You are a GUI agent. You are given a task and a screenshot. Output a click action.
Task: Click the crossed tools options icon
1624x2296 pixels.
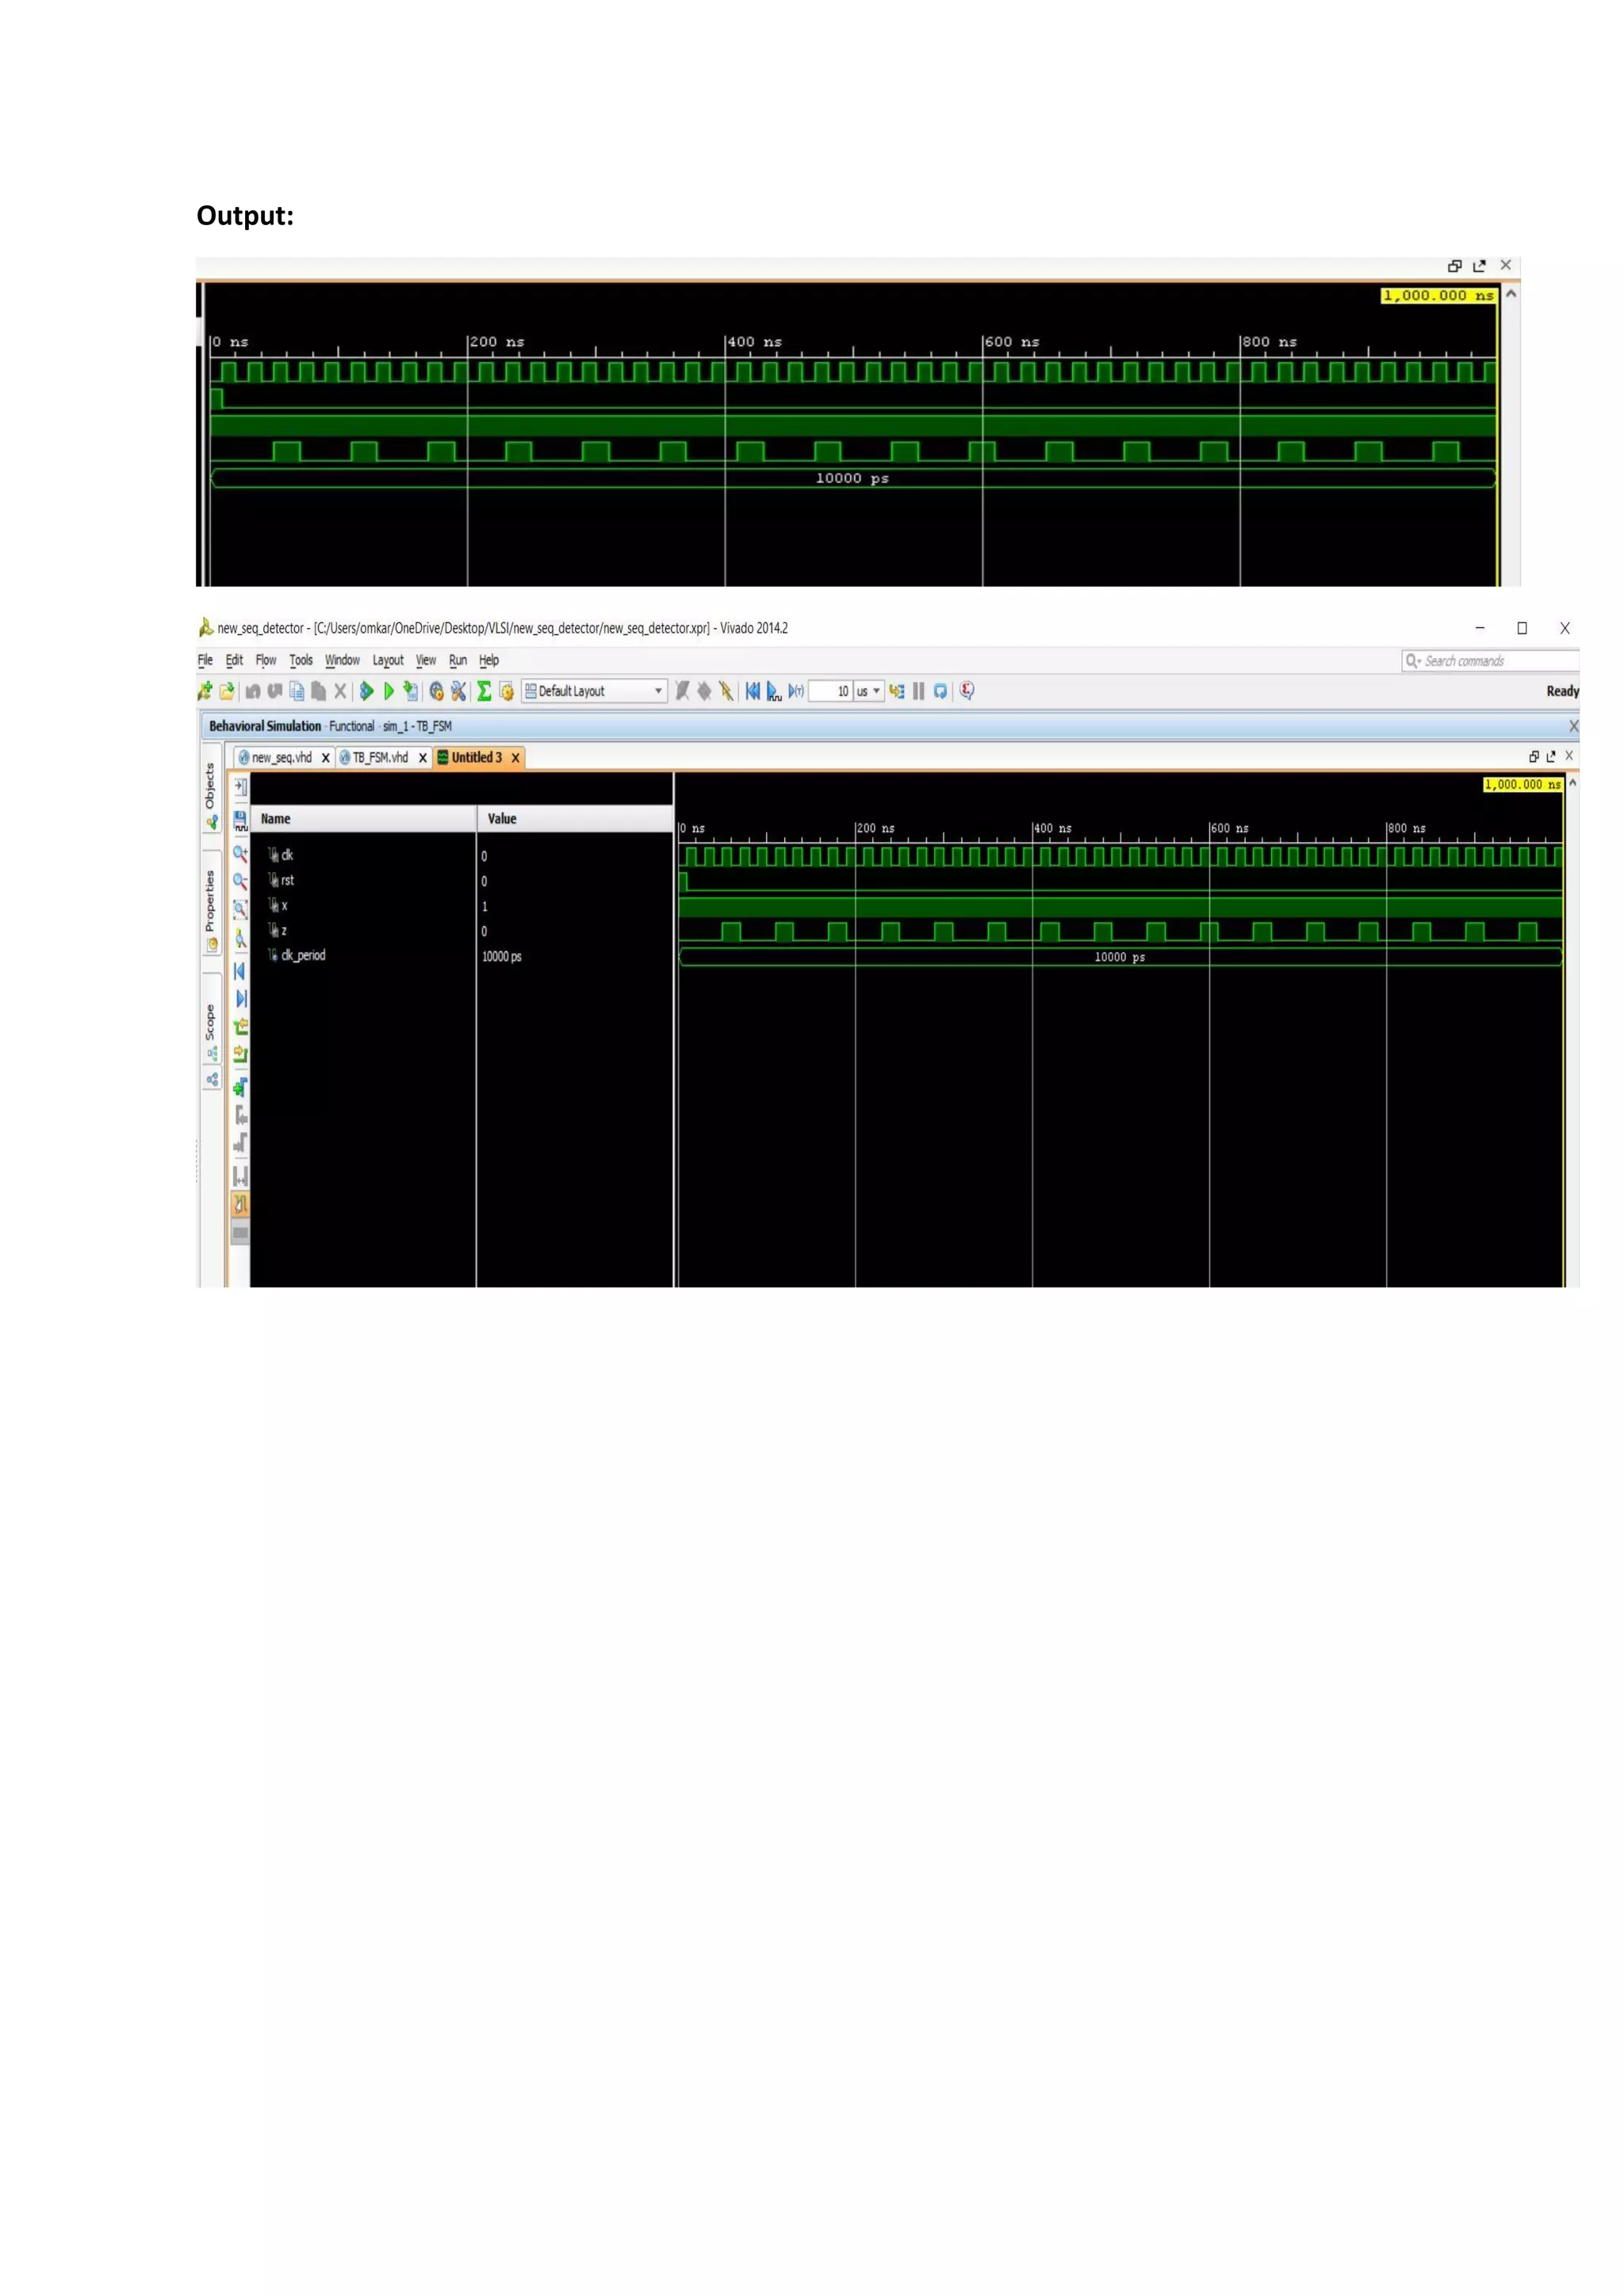tap(459, 691)
